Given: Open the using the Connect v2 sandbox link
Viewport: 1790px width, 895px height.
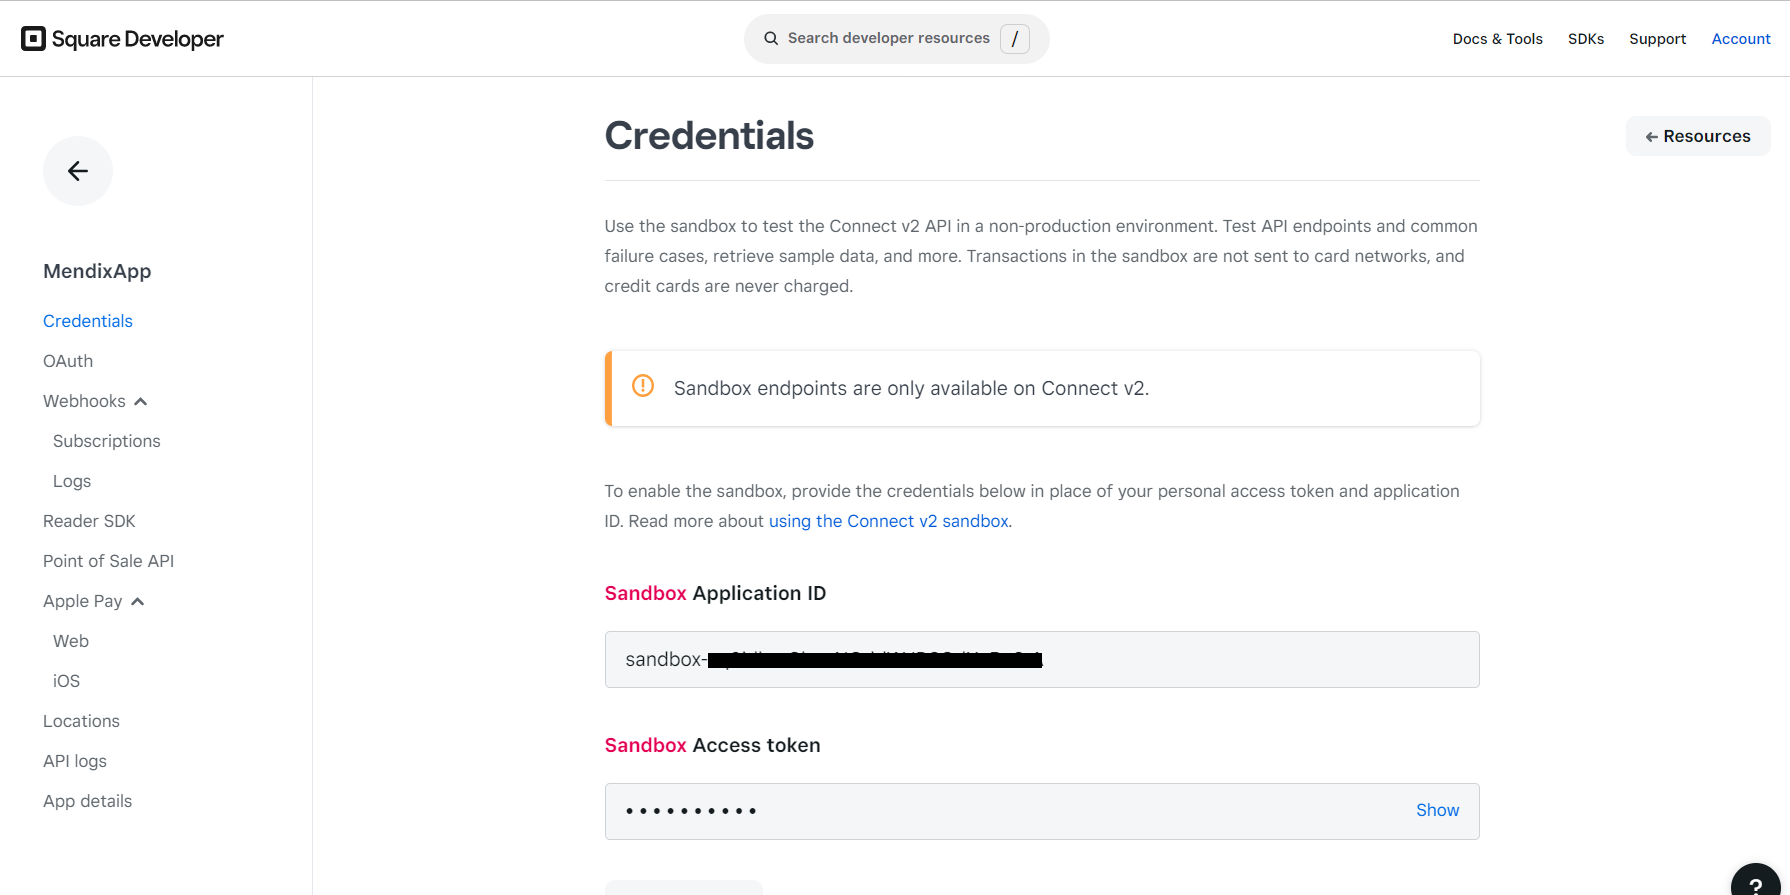Looking at the screenshot, I should click(x=888, y=520).
